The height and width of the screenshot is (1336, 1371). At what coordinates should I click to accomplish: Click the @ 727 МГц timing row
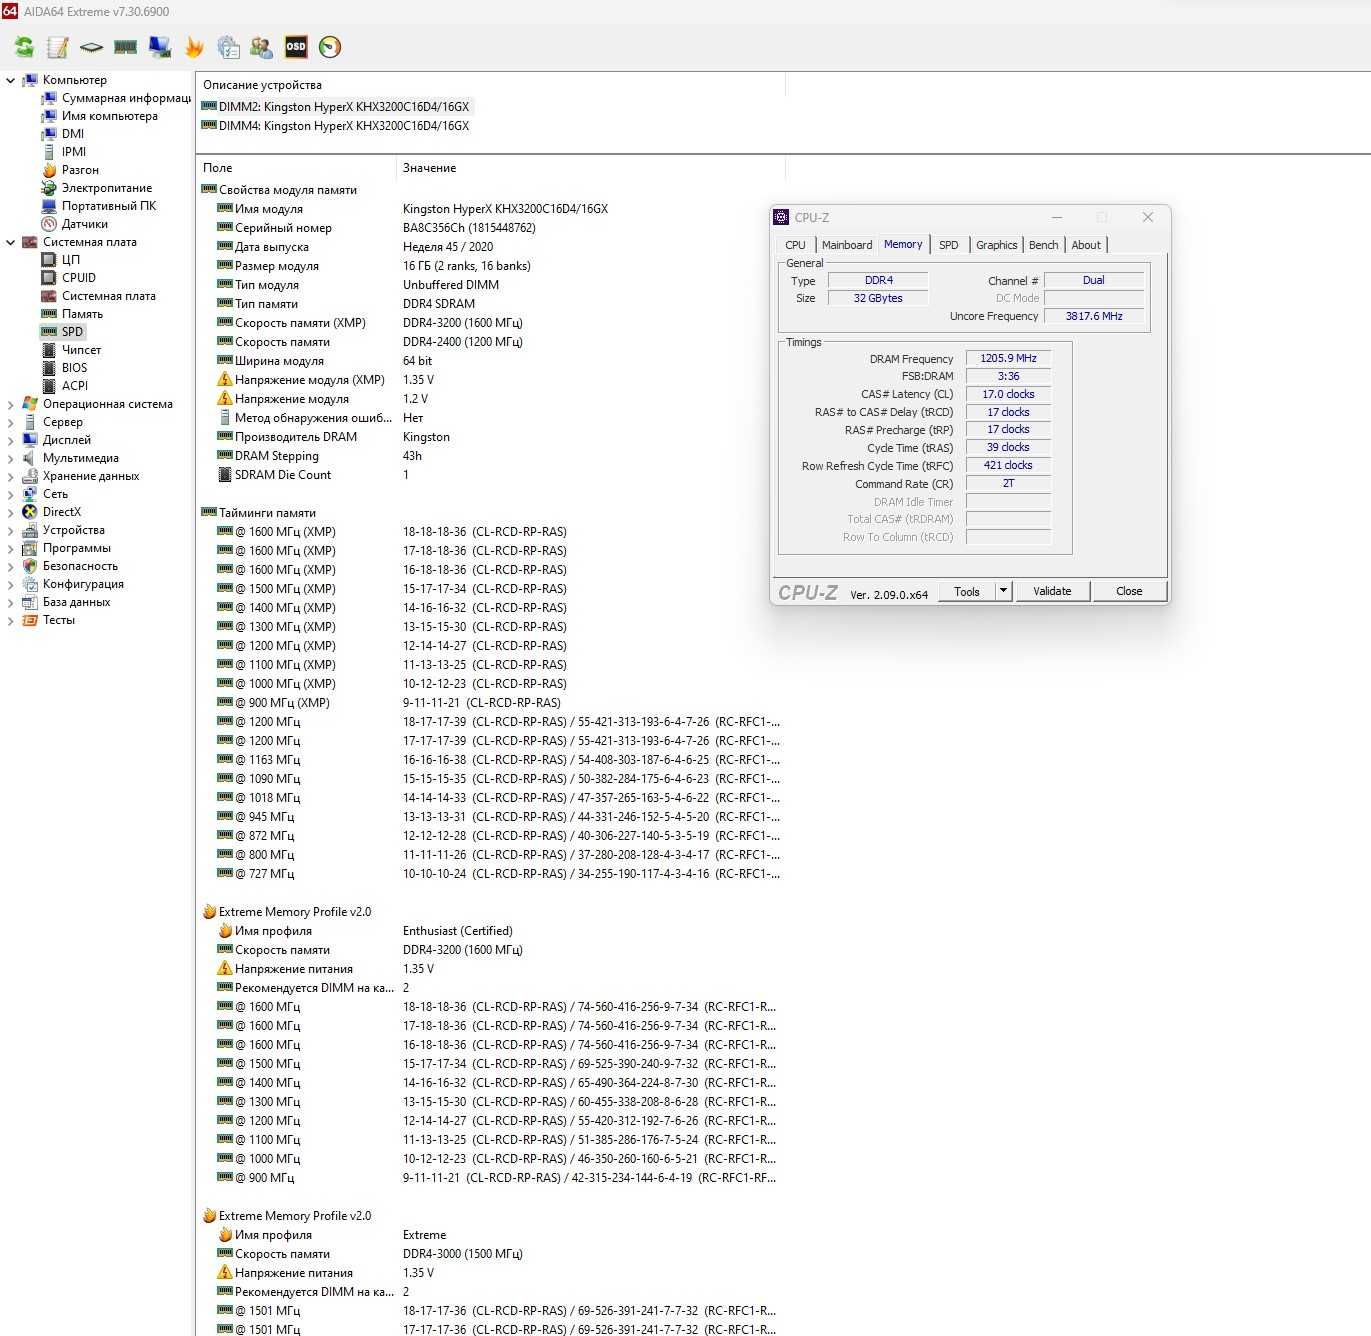490,874
